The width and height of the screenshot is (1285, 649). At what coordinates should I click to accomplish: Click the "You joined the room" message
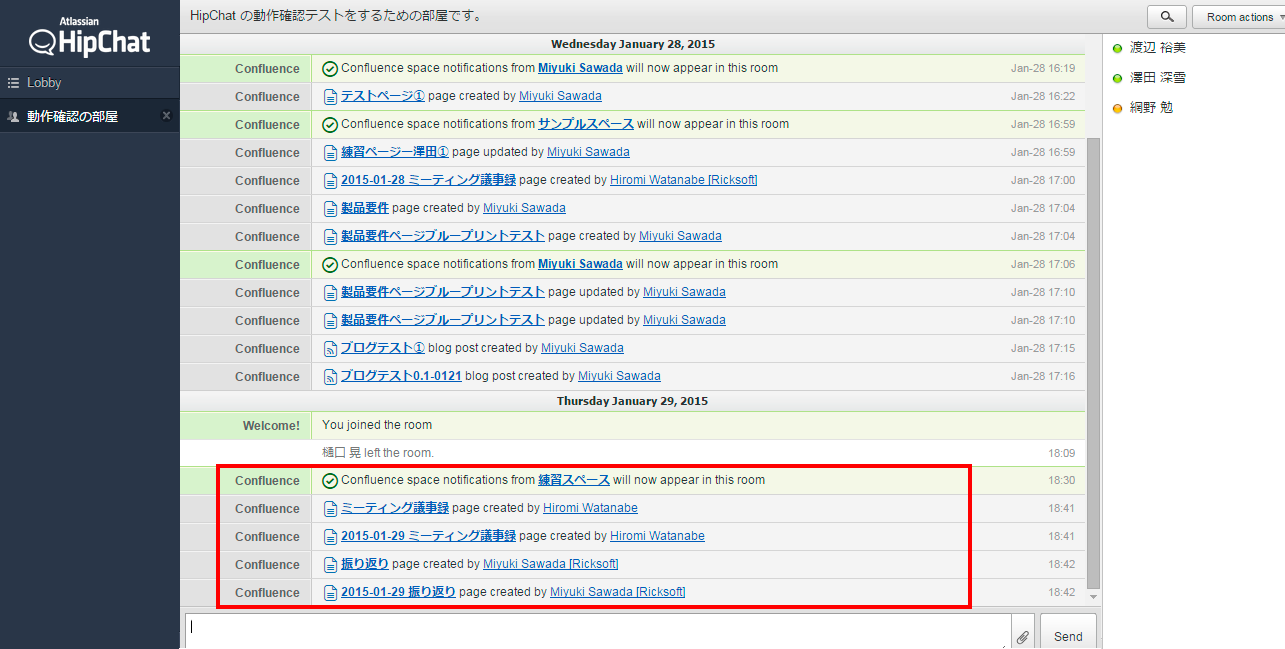pos(377,425)
